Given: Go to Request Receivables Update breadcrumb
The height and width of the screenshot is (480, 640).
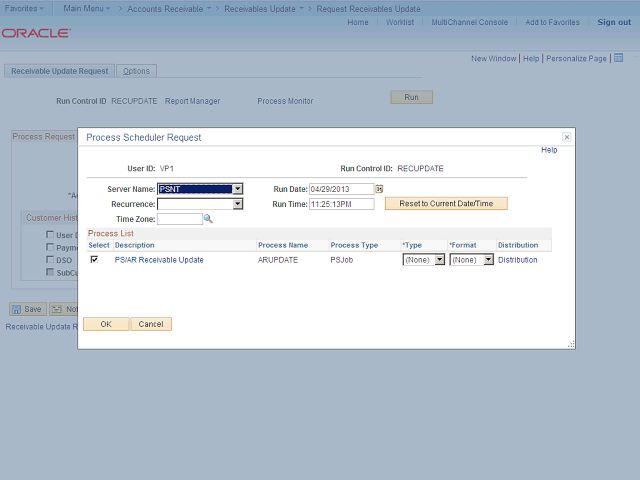Looking at the screenshot, I should click(x=368, y=9).
